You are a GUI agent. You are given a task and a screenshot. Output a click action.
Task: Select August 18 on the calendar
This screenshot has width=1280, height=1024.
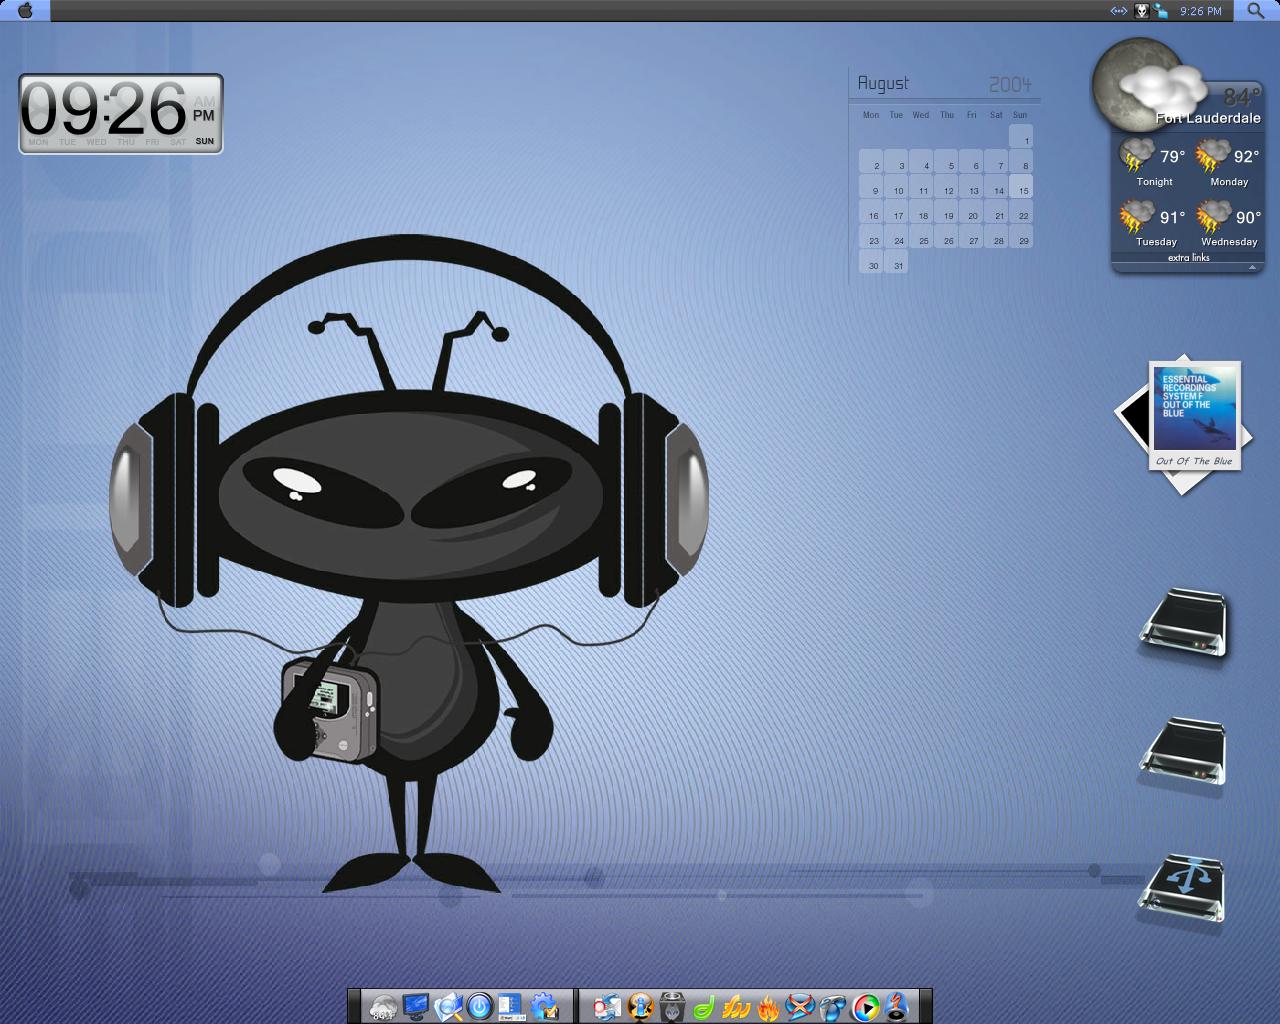pos(921,212)
